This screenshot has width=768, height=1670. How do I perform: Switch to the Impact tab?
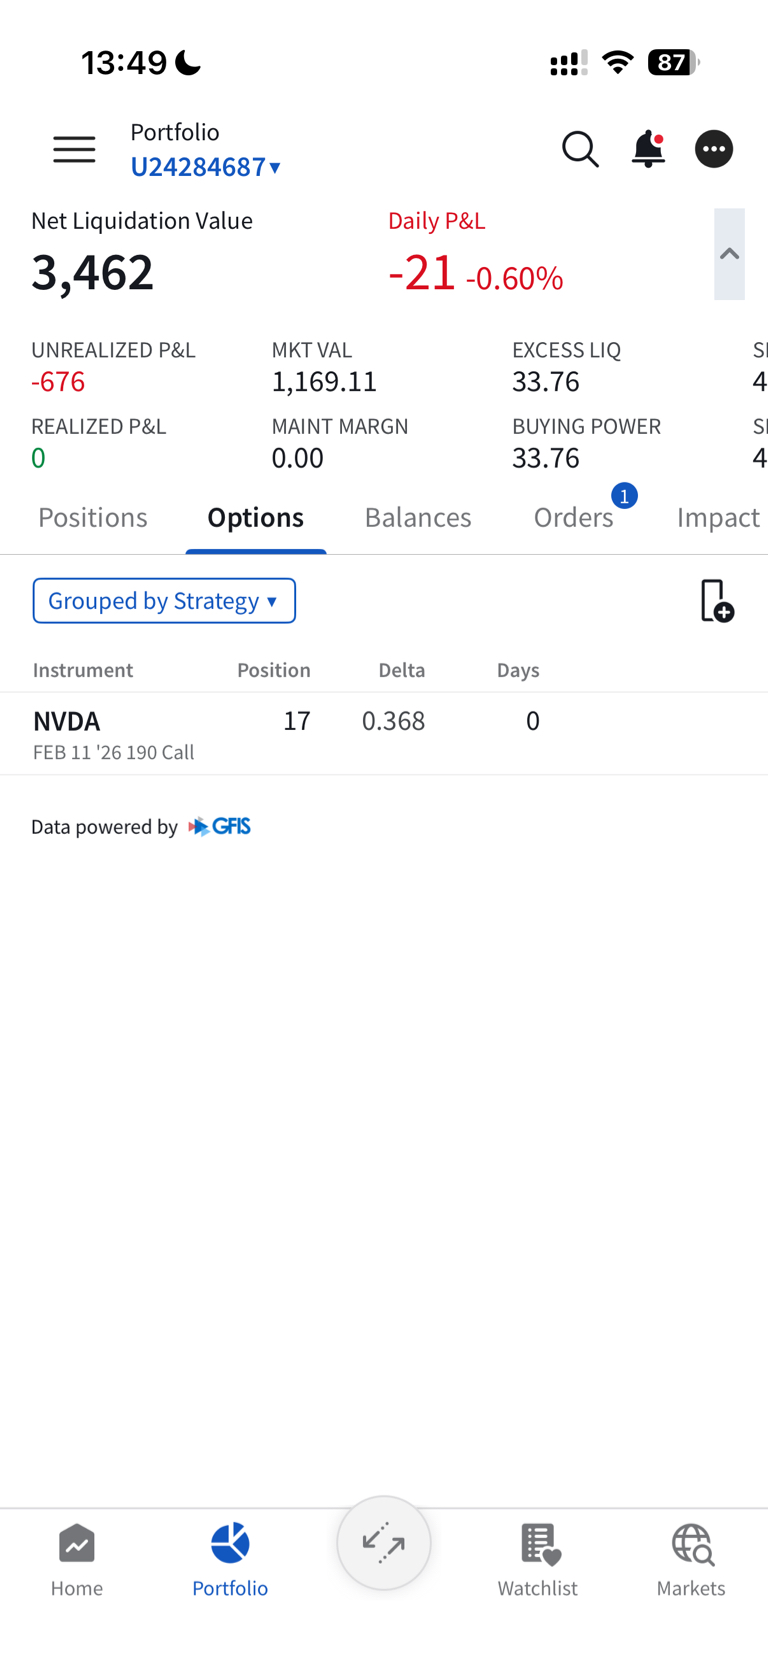(x=718, y=518)
